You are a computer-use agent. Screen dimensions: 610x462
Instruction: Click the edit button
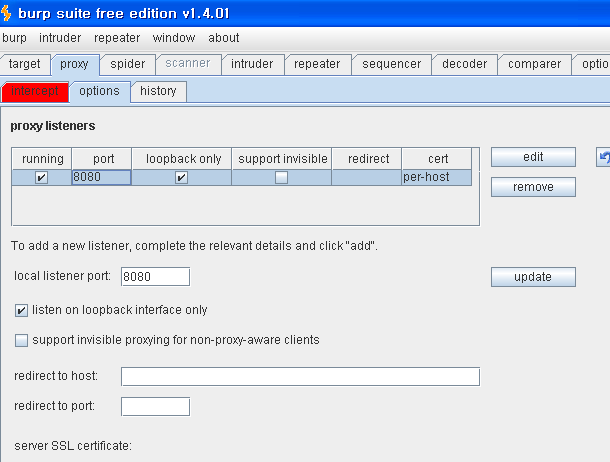tap(533, 157)
